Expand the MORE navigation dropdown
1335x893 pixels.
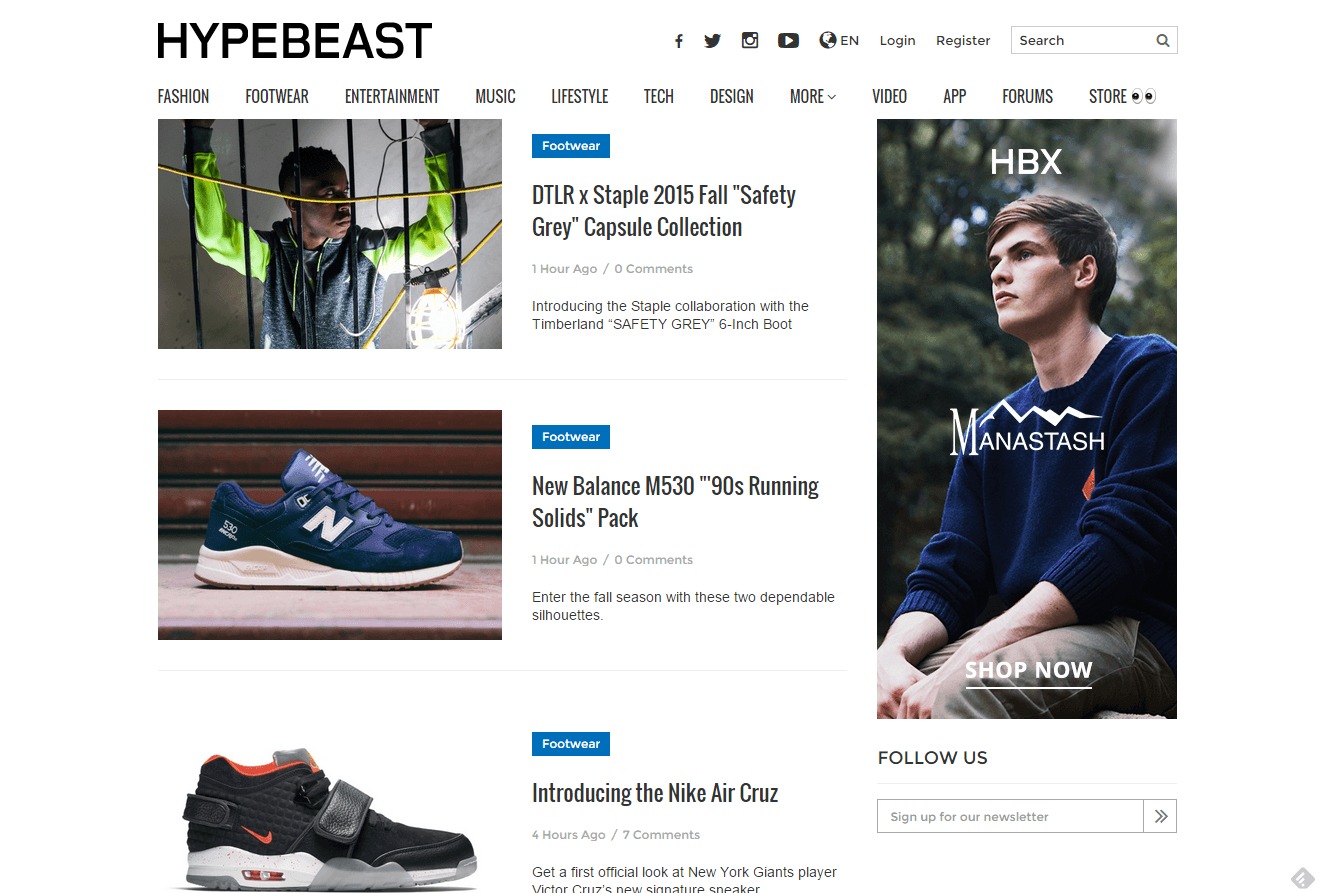tap(812, 96)
